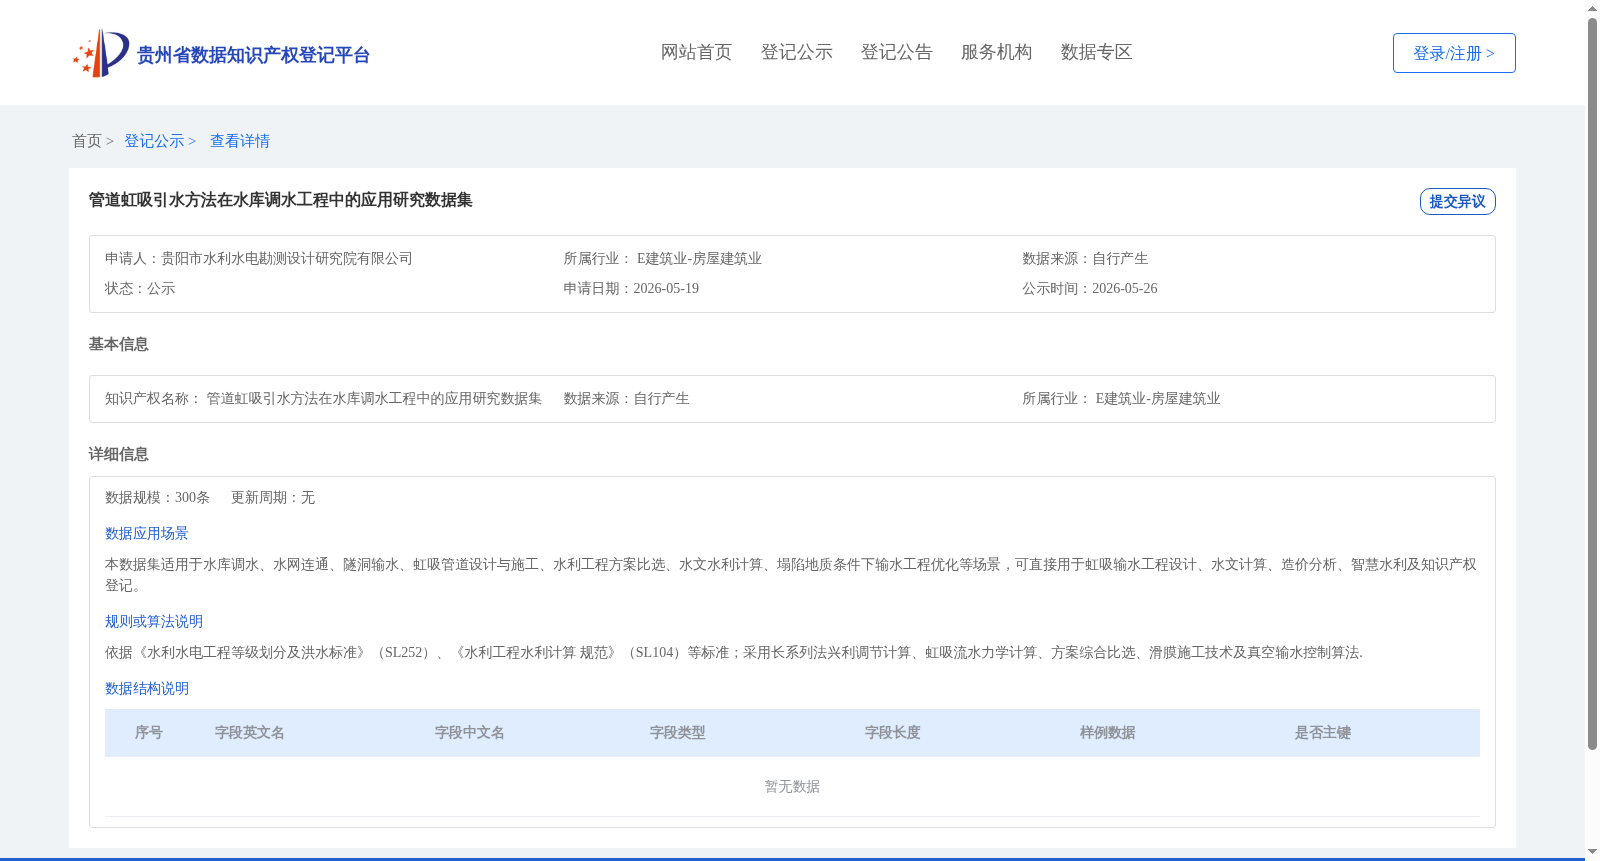Click the 字段长度 column header
The width and height of the screenshot is (1600, 861).
click(x=893, y=733)
